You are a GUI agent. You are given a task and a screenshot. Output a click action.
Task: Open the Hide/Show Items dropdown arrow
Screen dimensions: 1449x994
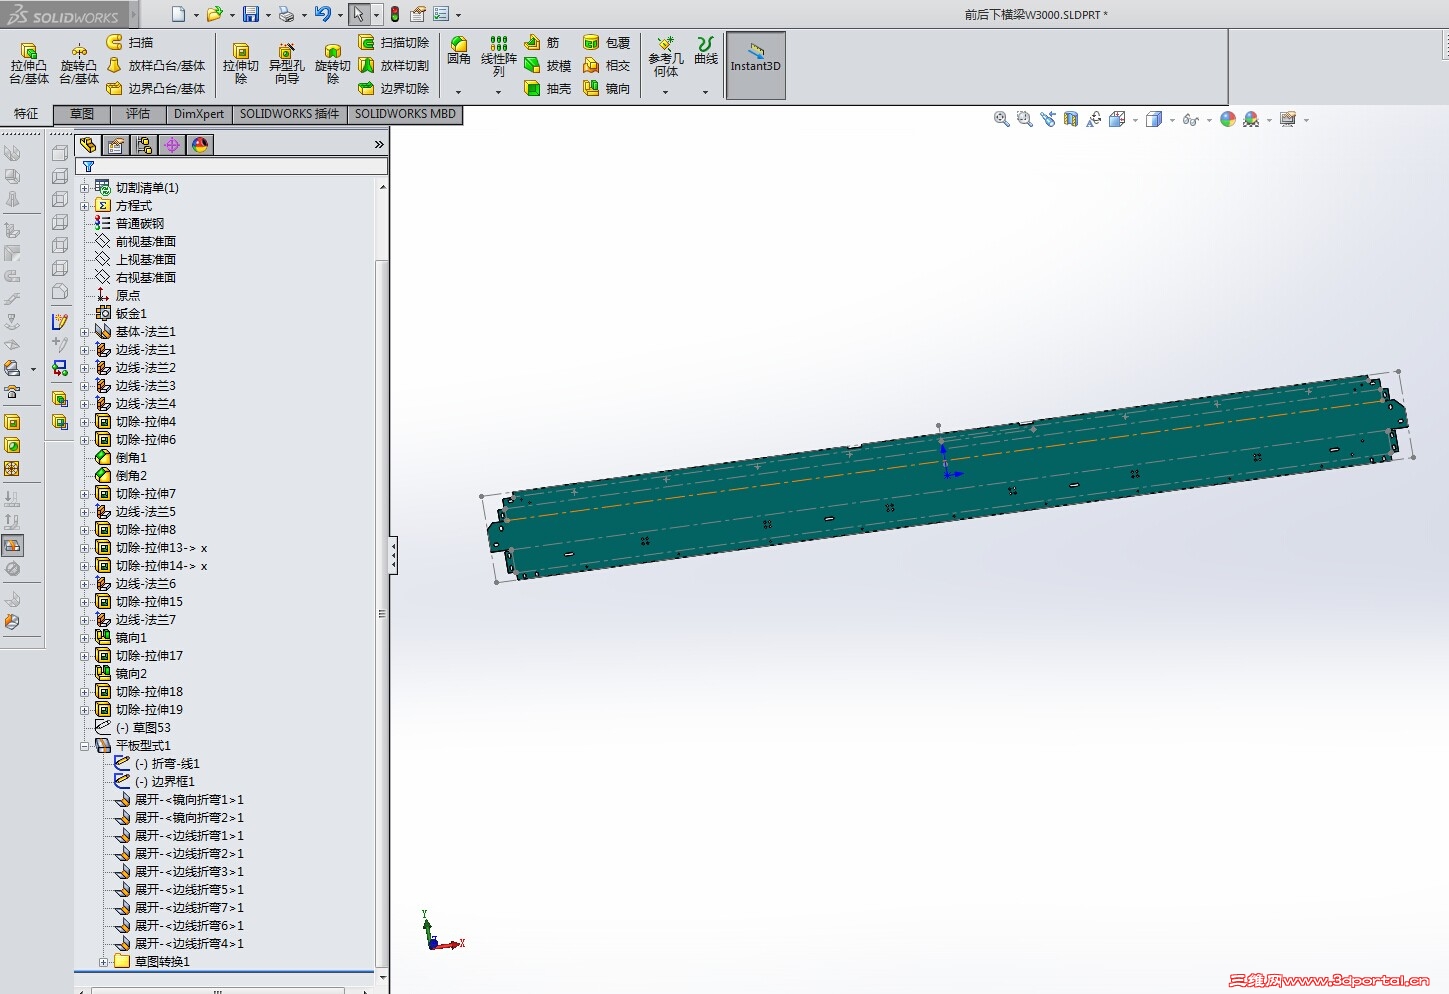tap(1209, 120)
